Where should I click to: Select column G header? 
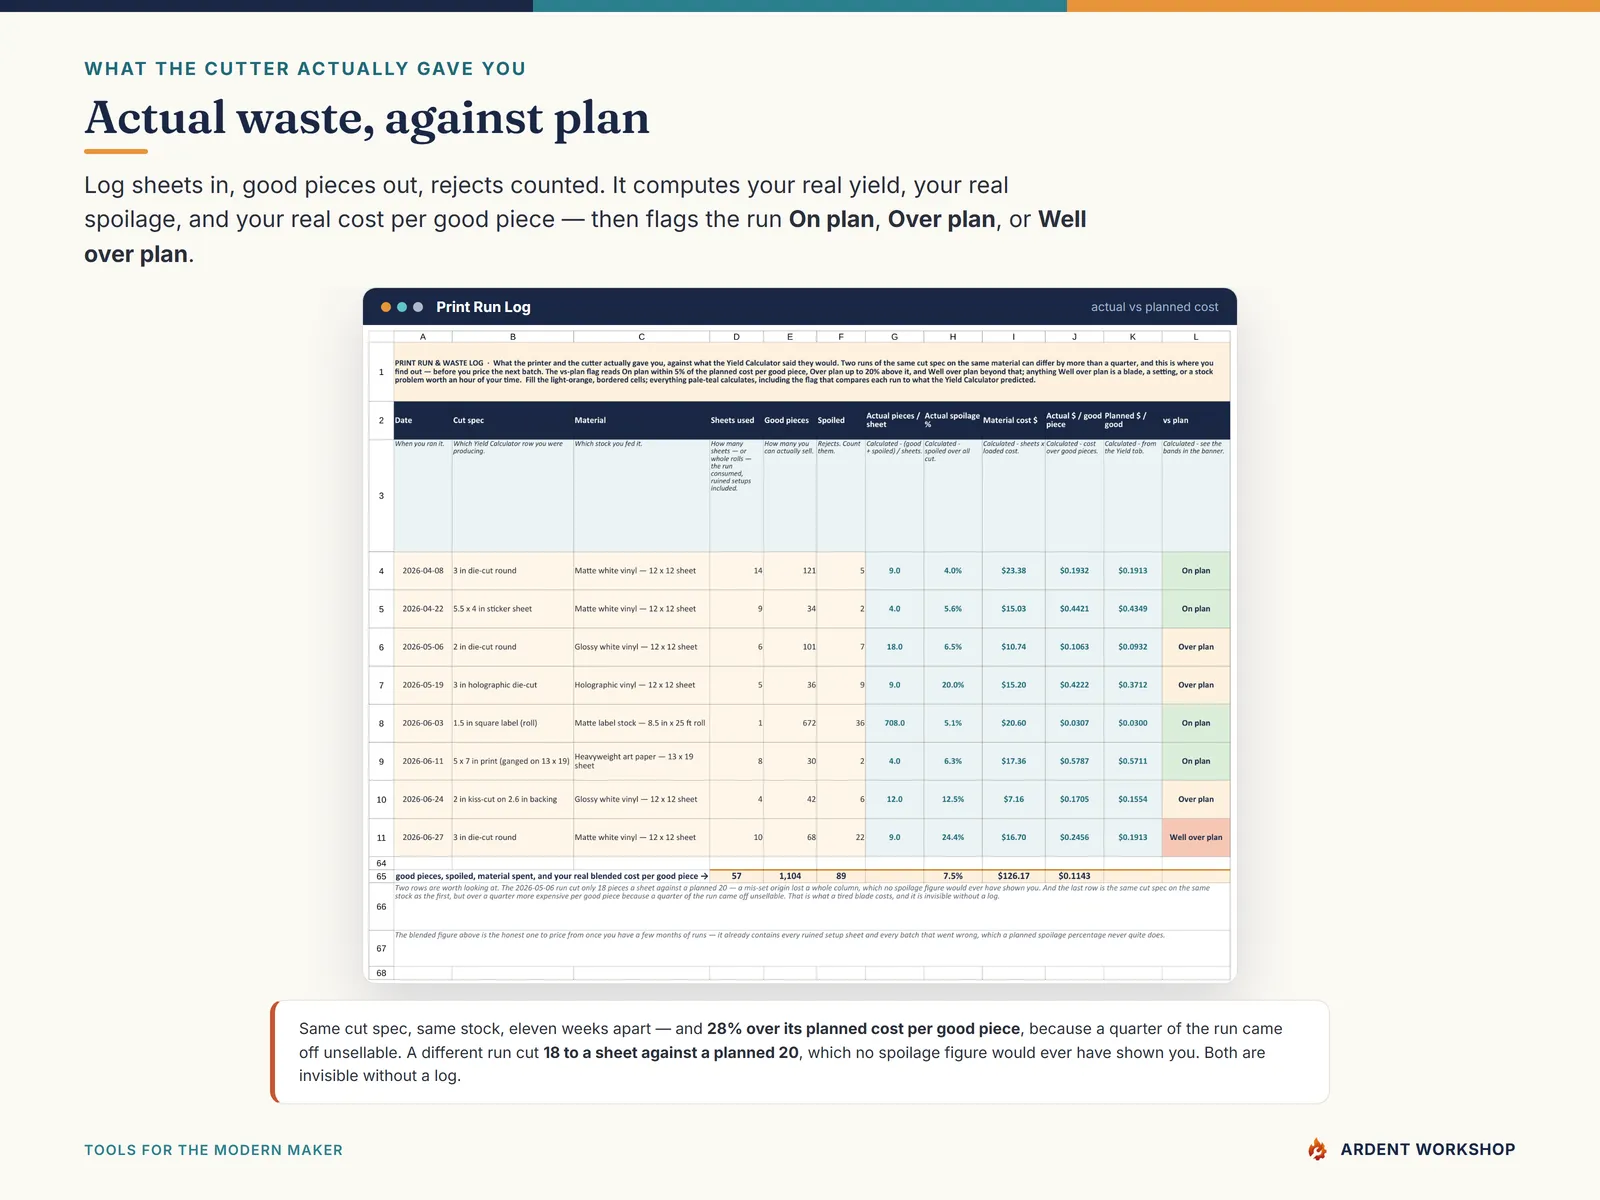894,337
